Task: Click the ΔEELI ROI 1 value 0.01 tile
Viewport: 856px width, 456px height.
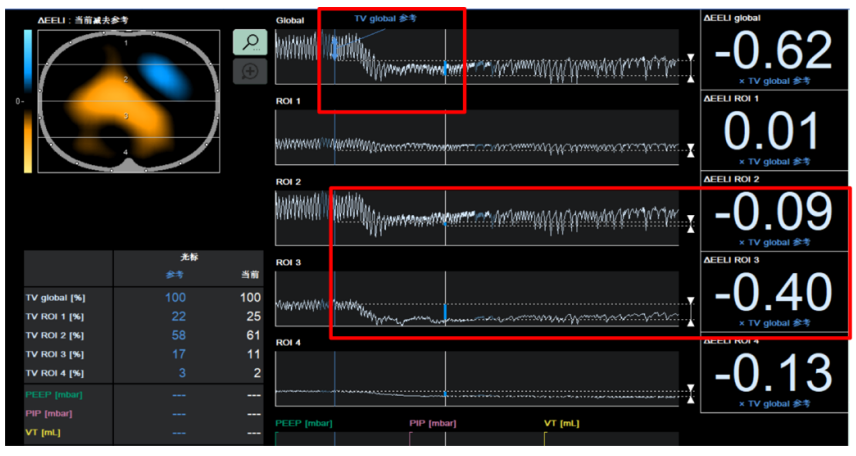Action: coord(774,131)
